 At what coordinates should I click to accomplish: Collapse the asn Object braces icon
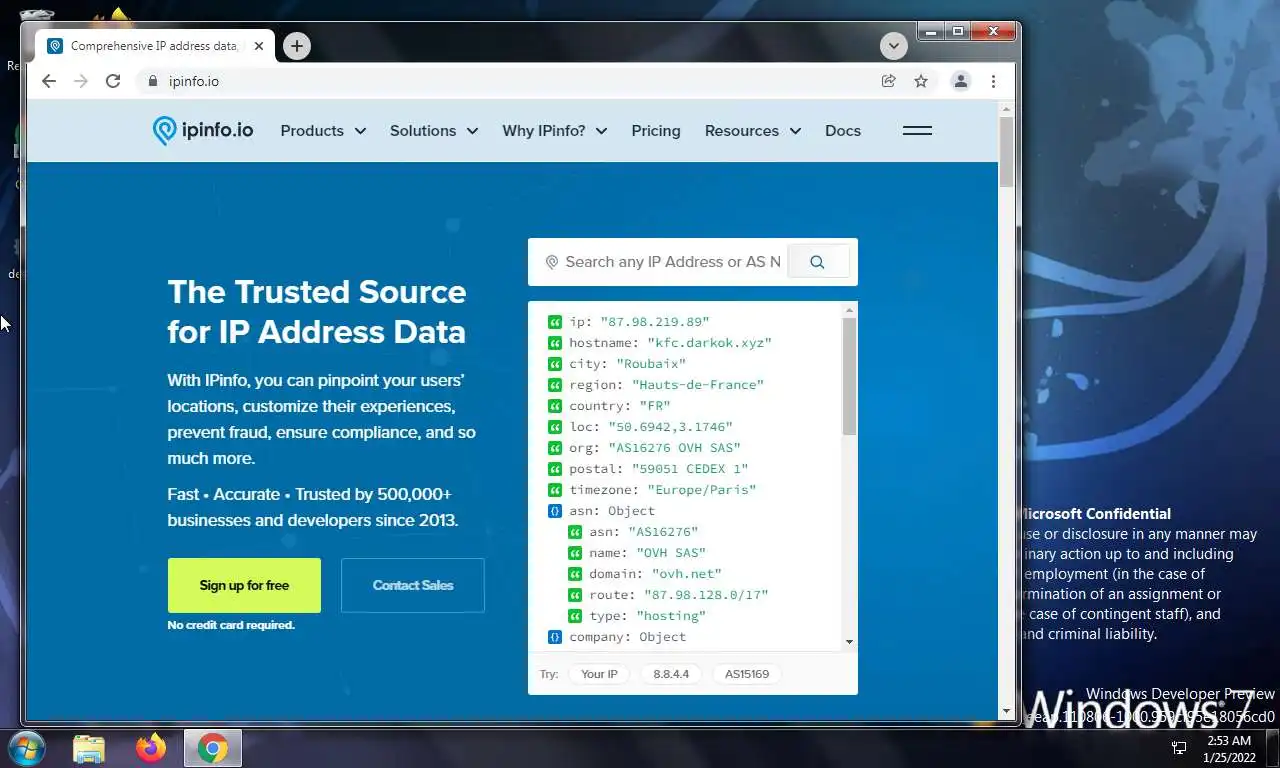(555, 511)
